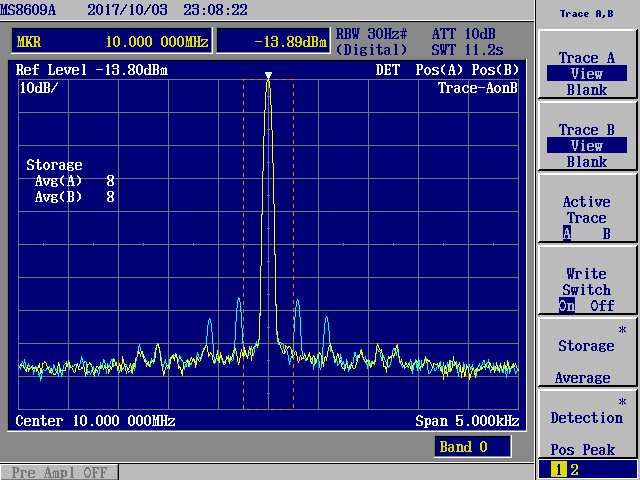Set Trace B to View
Viewport: 640px width, 480px height.
[587, 146]
